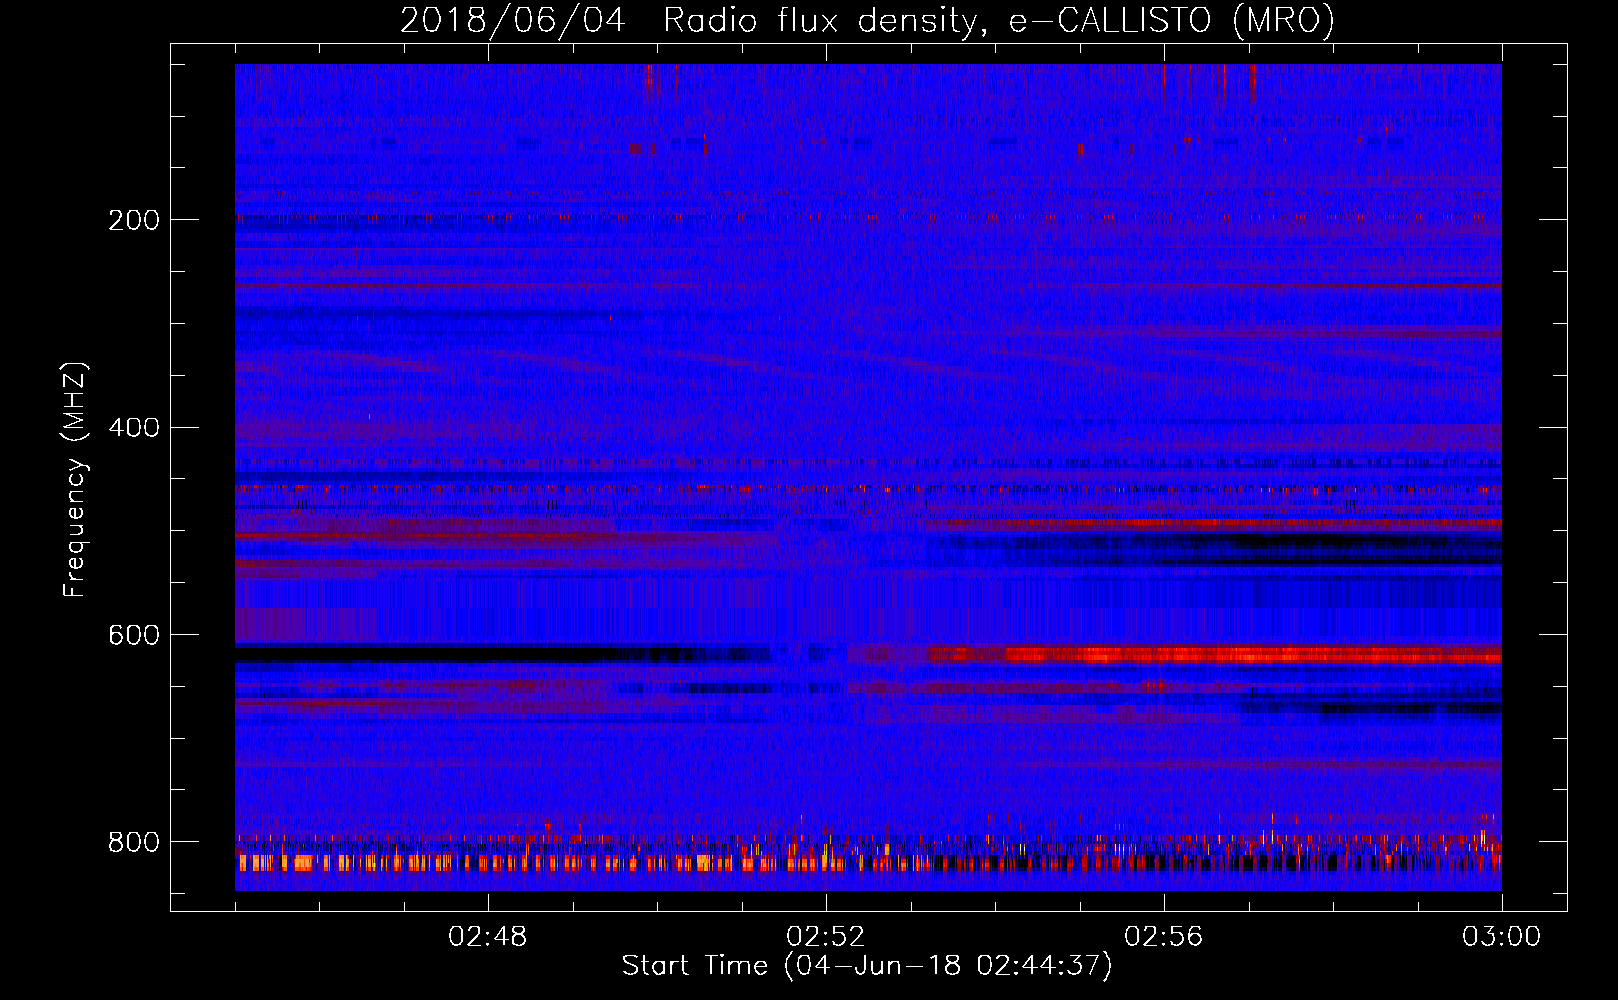The width and height of the screenshot is (1618, 1000).
Task: Click the bright red emission band near 620 MHz
Action: tap(1215, 655)
